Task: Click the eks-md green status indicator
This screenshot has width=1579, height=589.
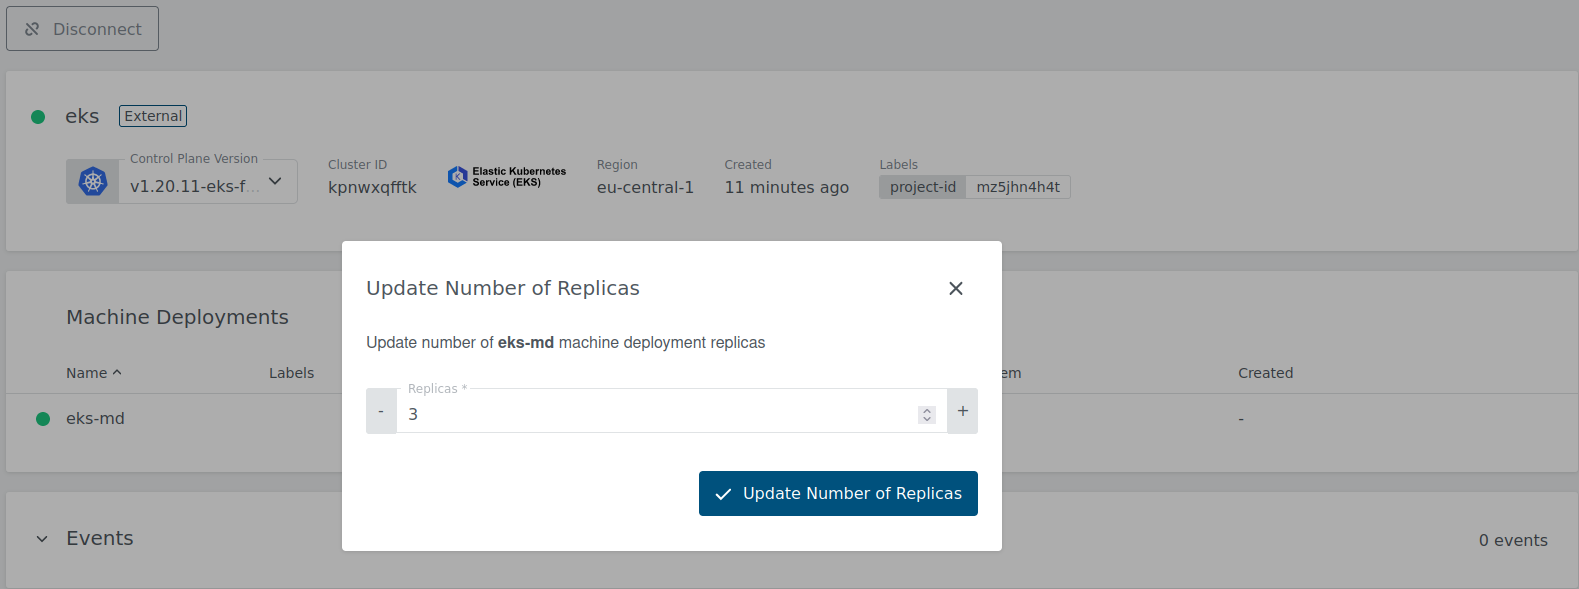Action: (43, 419)
